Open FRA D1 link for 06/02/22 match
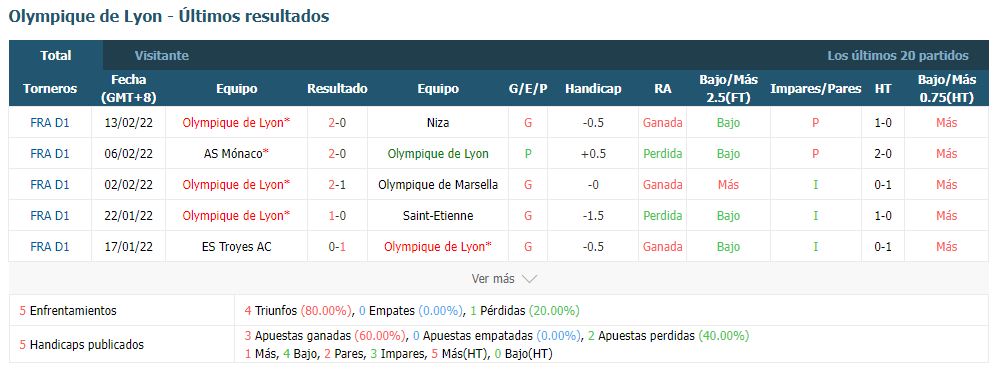Screen dimensions: 998x370 (50, 153)
